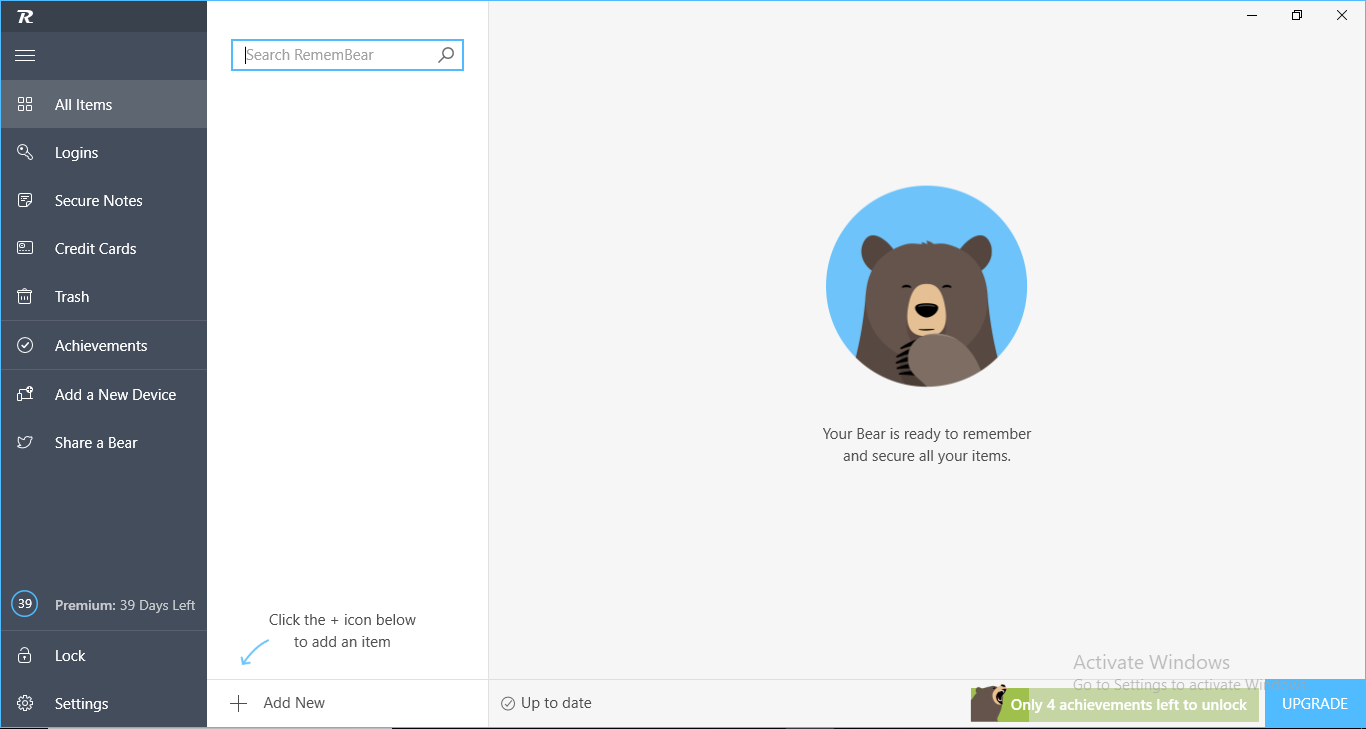The height and width of the screenshot is (729, 1366).
Task: Open the hamburger menu icon
Action: pos(25,56)
